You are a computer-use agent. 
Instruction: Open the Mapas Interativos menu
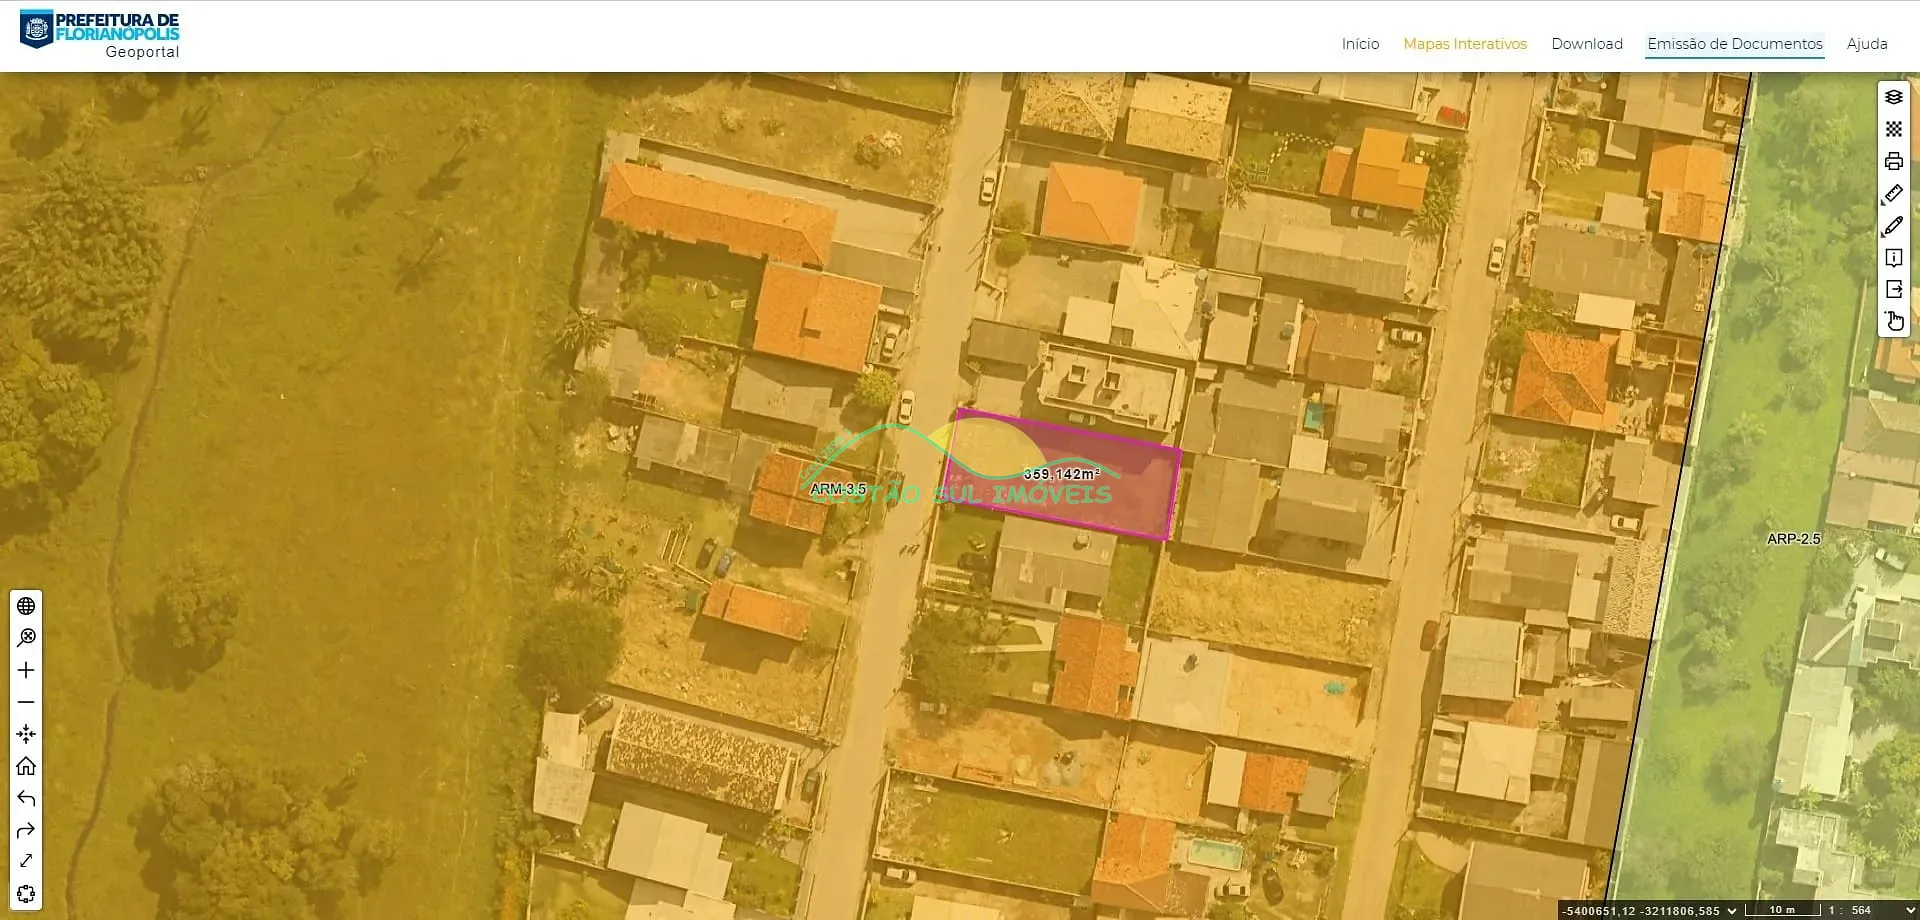pyautogui.click(x=1465, y=44)
